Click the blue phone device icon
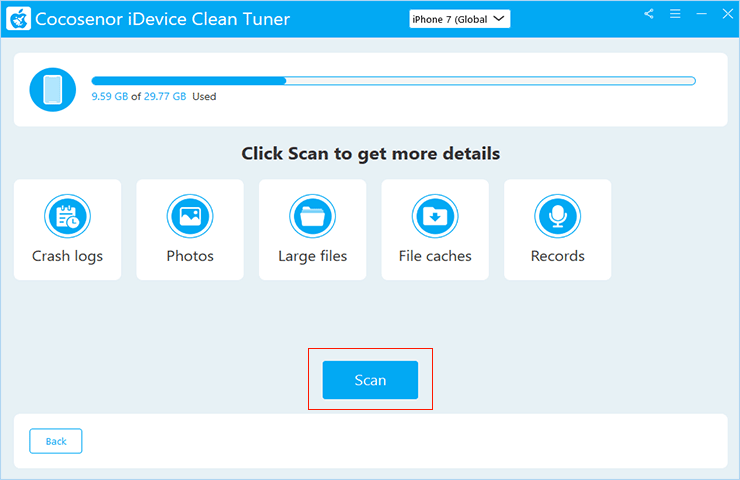The height and width of the screenshot is (480, 740). click(52, 90)
